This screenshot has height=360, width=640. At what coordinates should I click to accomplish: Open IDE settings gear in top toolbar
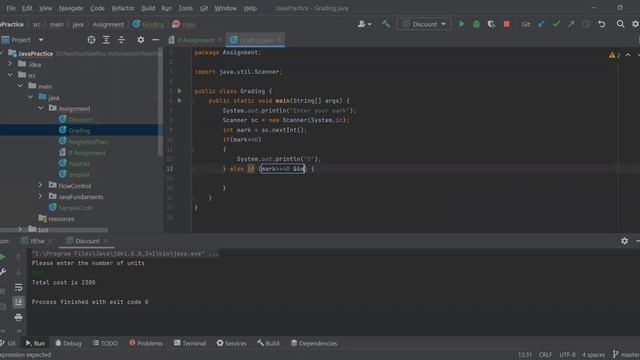coord(636,24)
